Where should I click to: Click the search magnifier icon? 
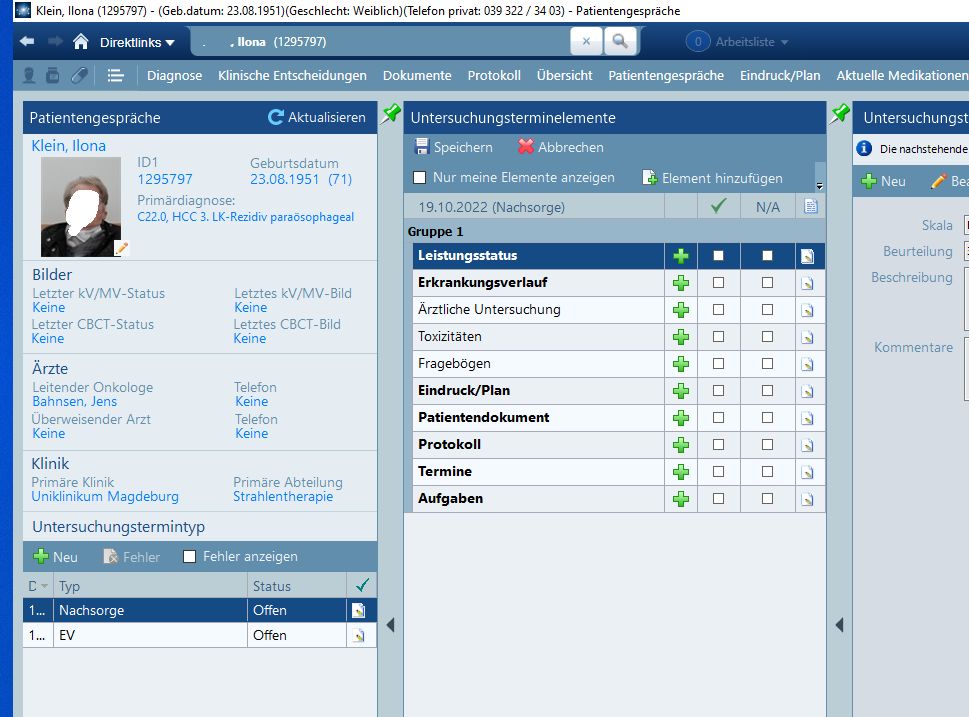coord(620,42)
